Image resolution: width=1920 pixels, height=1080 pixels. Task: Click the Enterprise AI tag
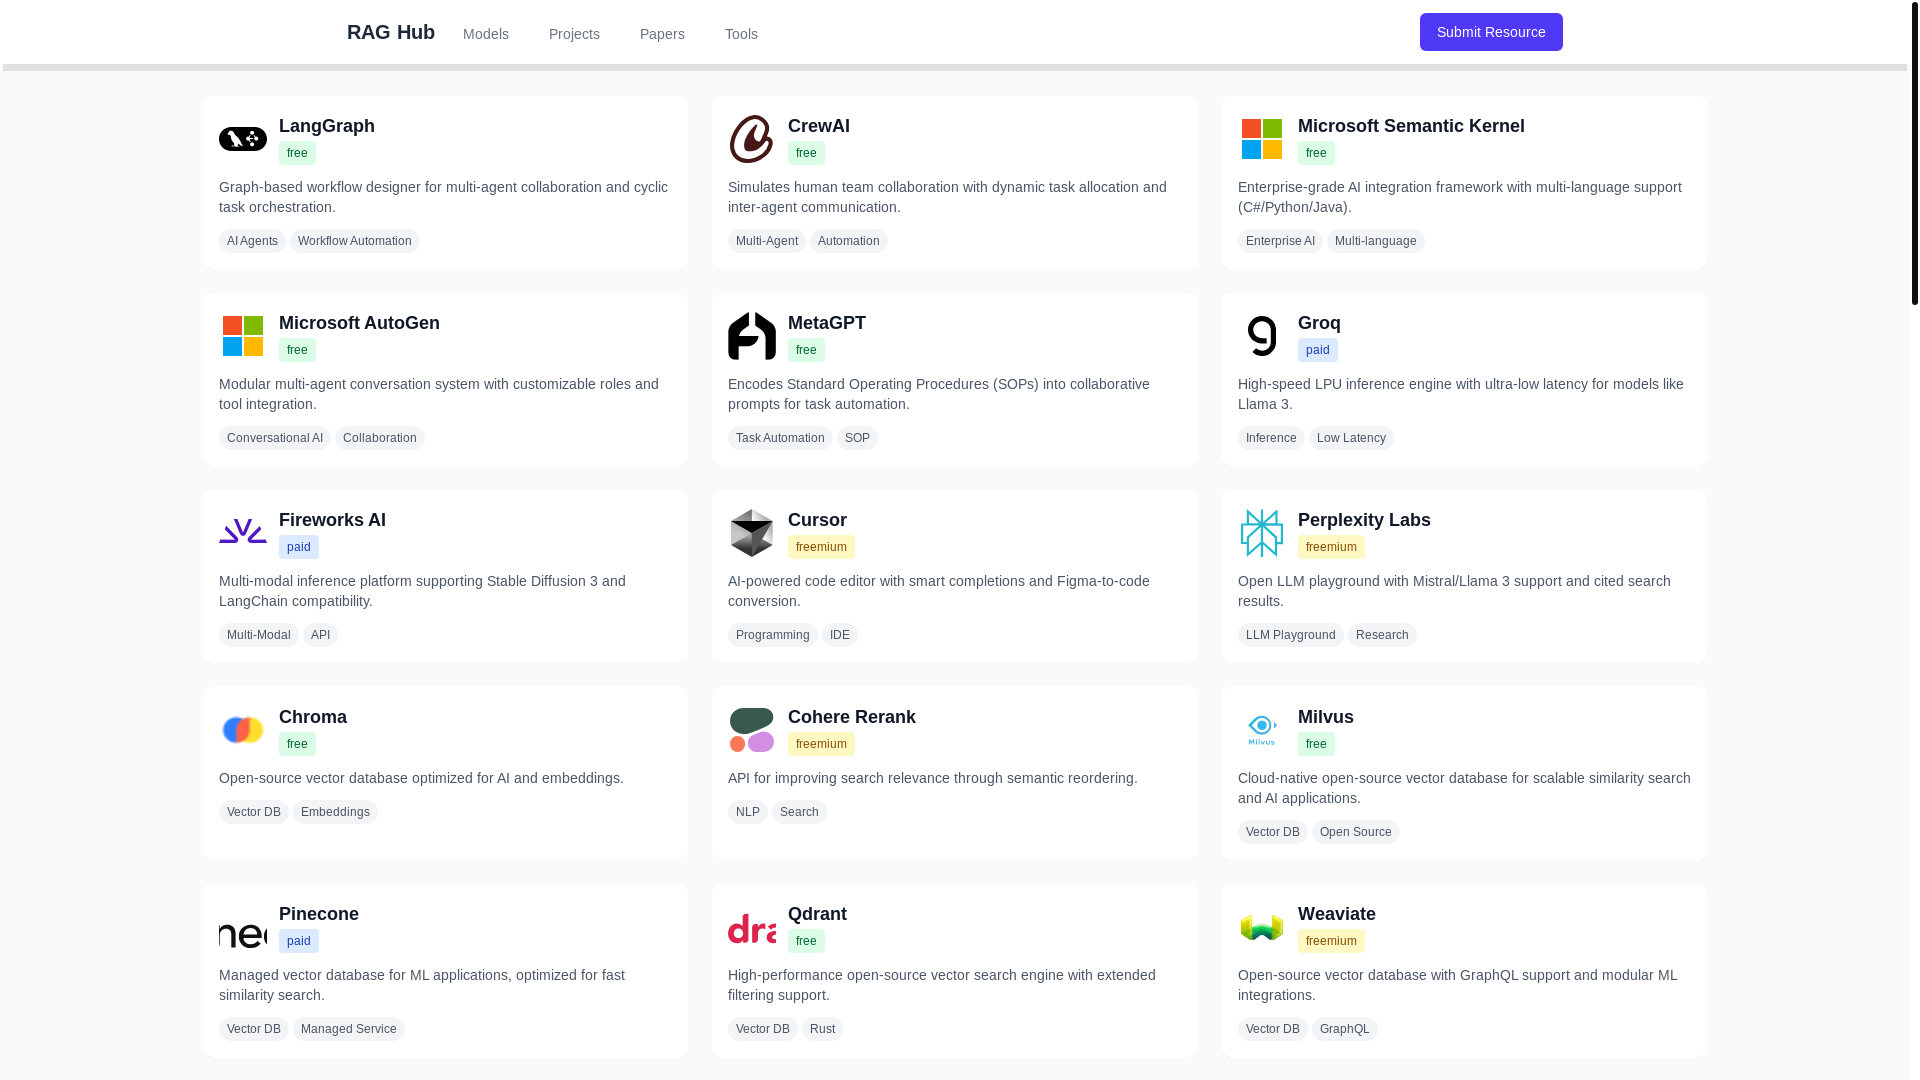(x=1280, y=241)
